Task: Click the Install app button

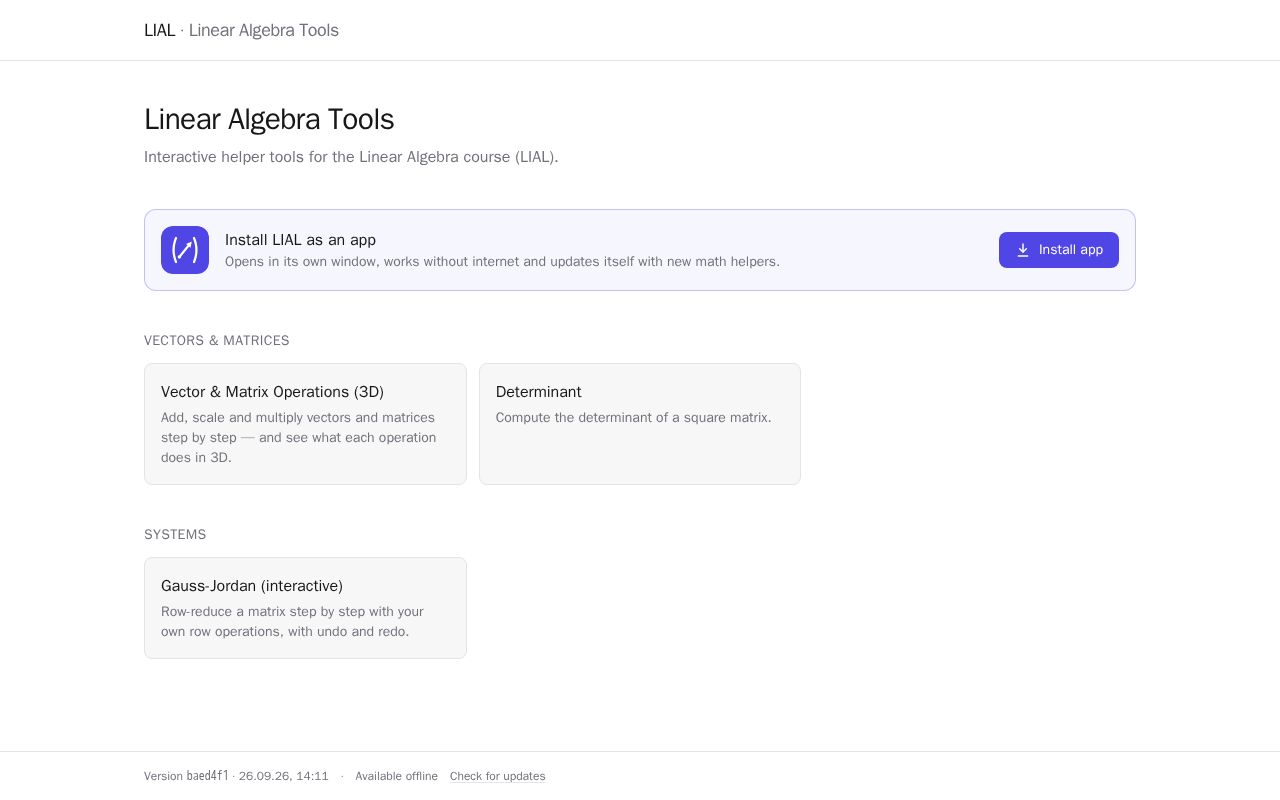Action: point(1059,250)
